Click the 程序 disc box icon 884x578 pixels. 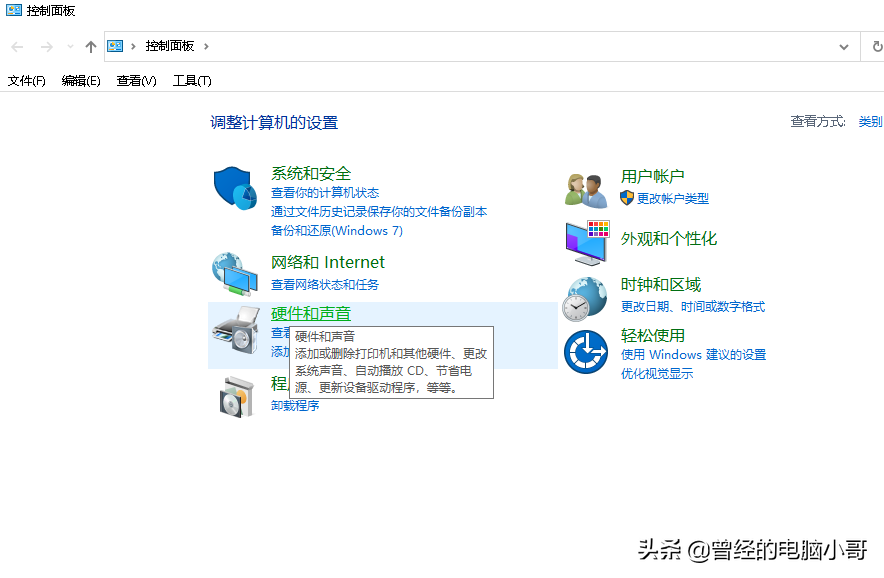point(237,397)
